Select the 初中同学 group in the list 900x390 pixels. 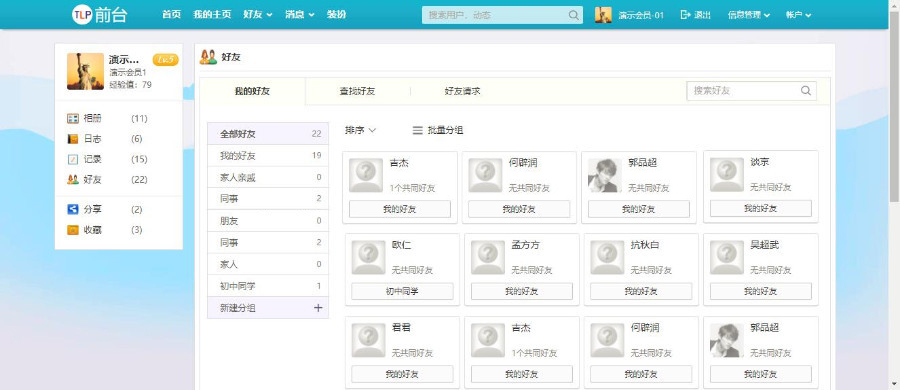(268, 286)
